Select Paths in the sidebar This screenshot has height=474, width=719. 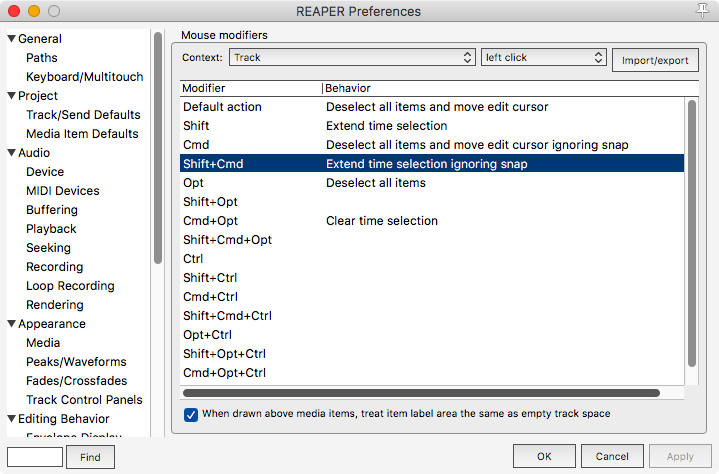click(42, 58)
